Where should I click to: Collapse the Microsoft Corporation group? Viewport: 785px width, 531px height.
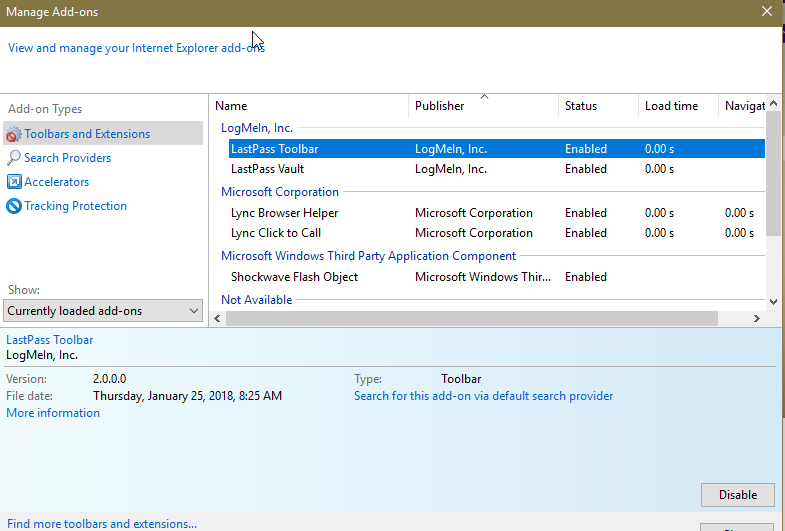coord(279,192)
